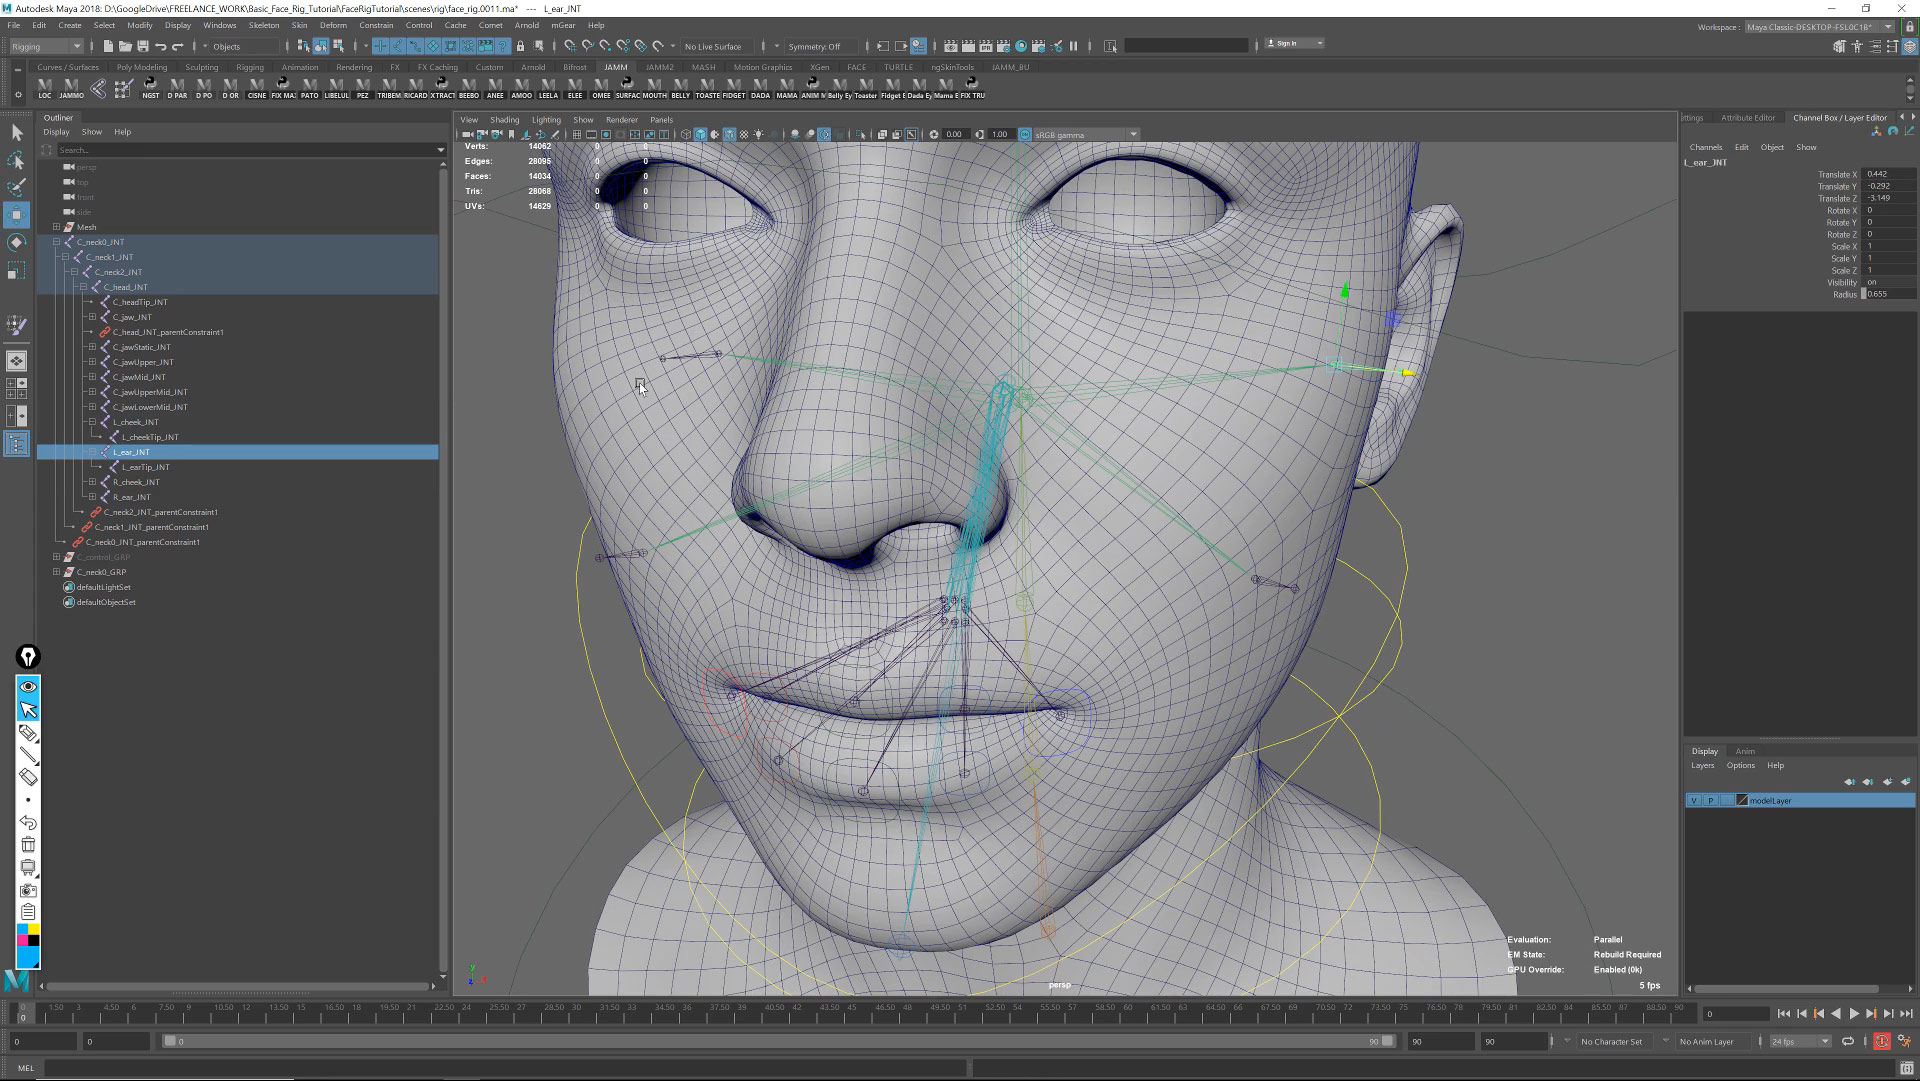Toggle visibility of modelLayer in Layer Editor
1920x1081 pixels.
1694,800
